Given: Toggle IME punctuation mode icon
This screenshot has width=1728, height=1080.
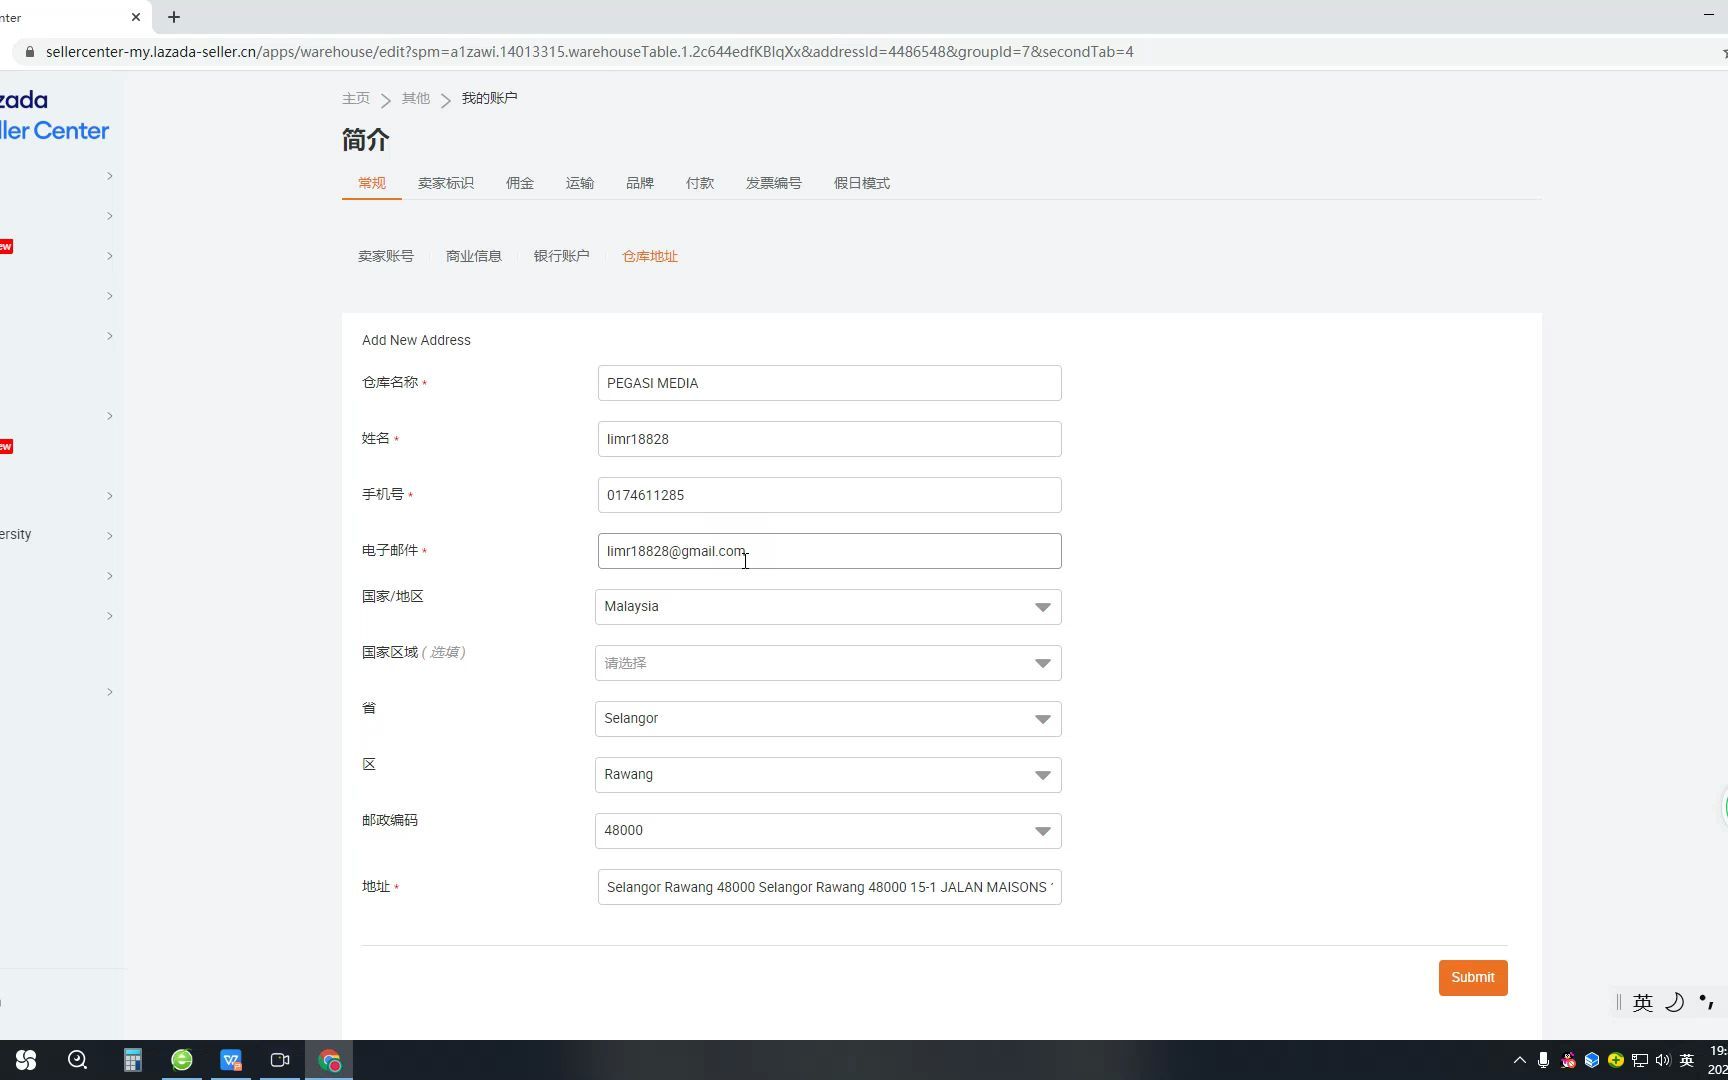Looking at the screenshot, I should tap(1706, 1002).
